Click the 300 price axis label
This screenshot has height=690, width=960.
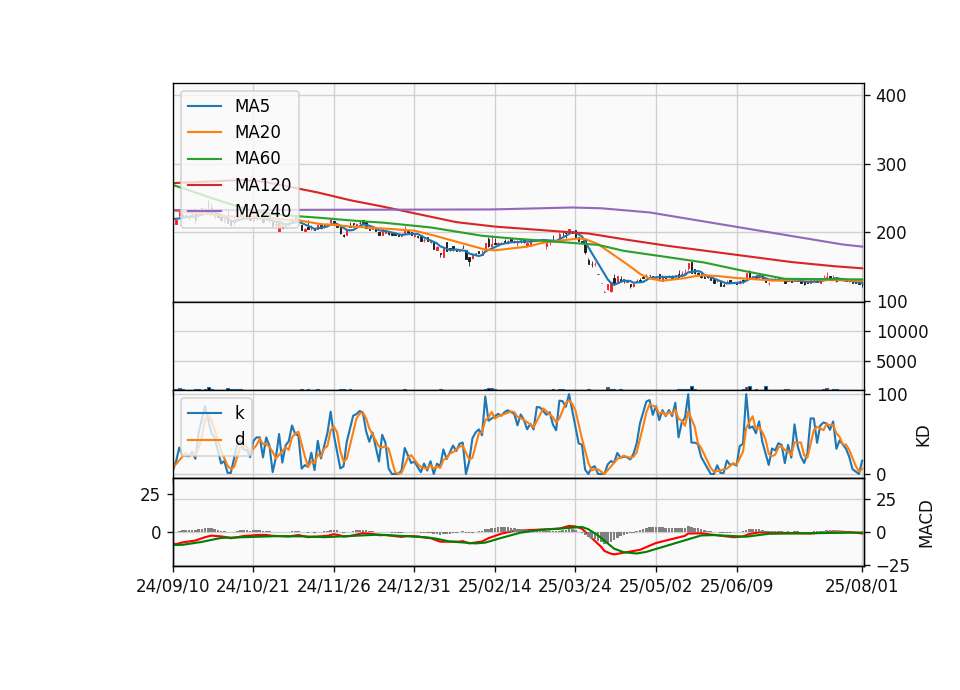click(891, 165)
